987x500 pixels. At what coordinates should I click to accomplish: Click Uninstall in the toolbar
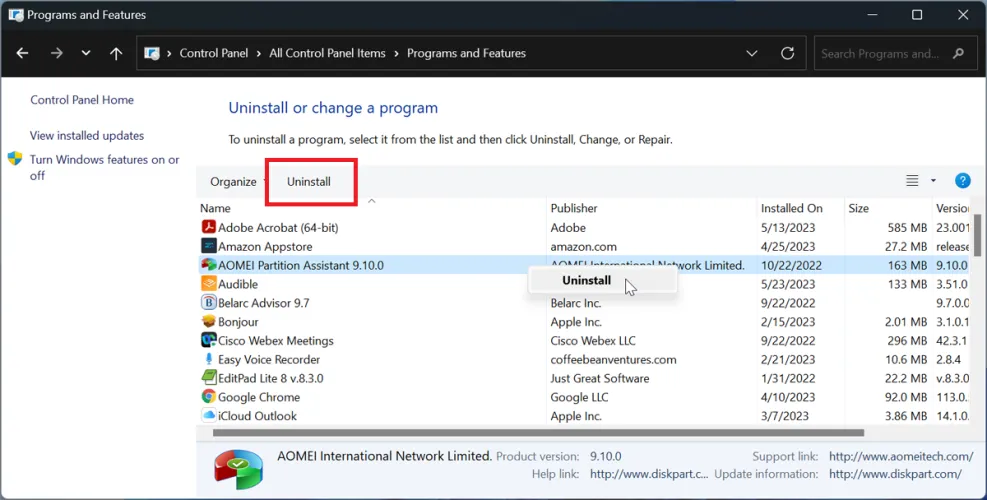[309, 182]
